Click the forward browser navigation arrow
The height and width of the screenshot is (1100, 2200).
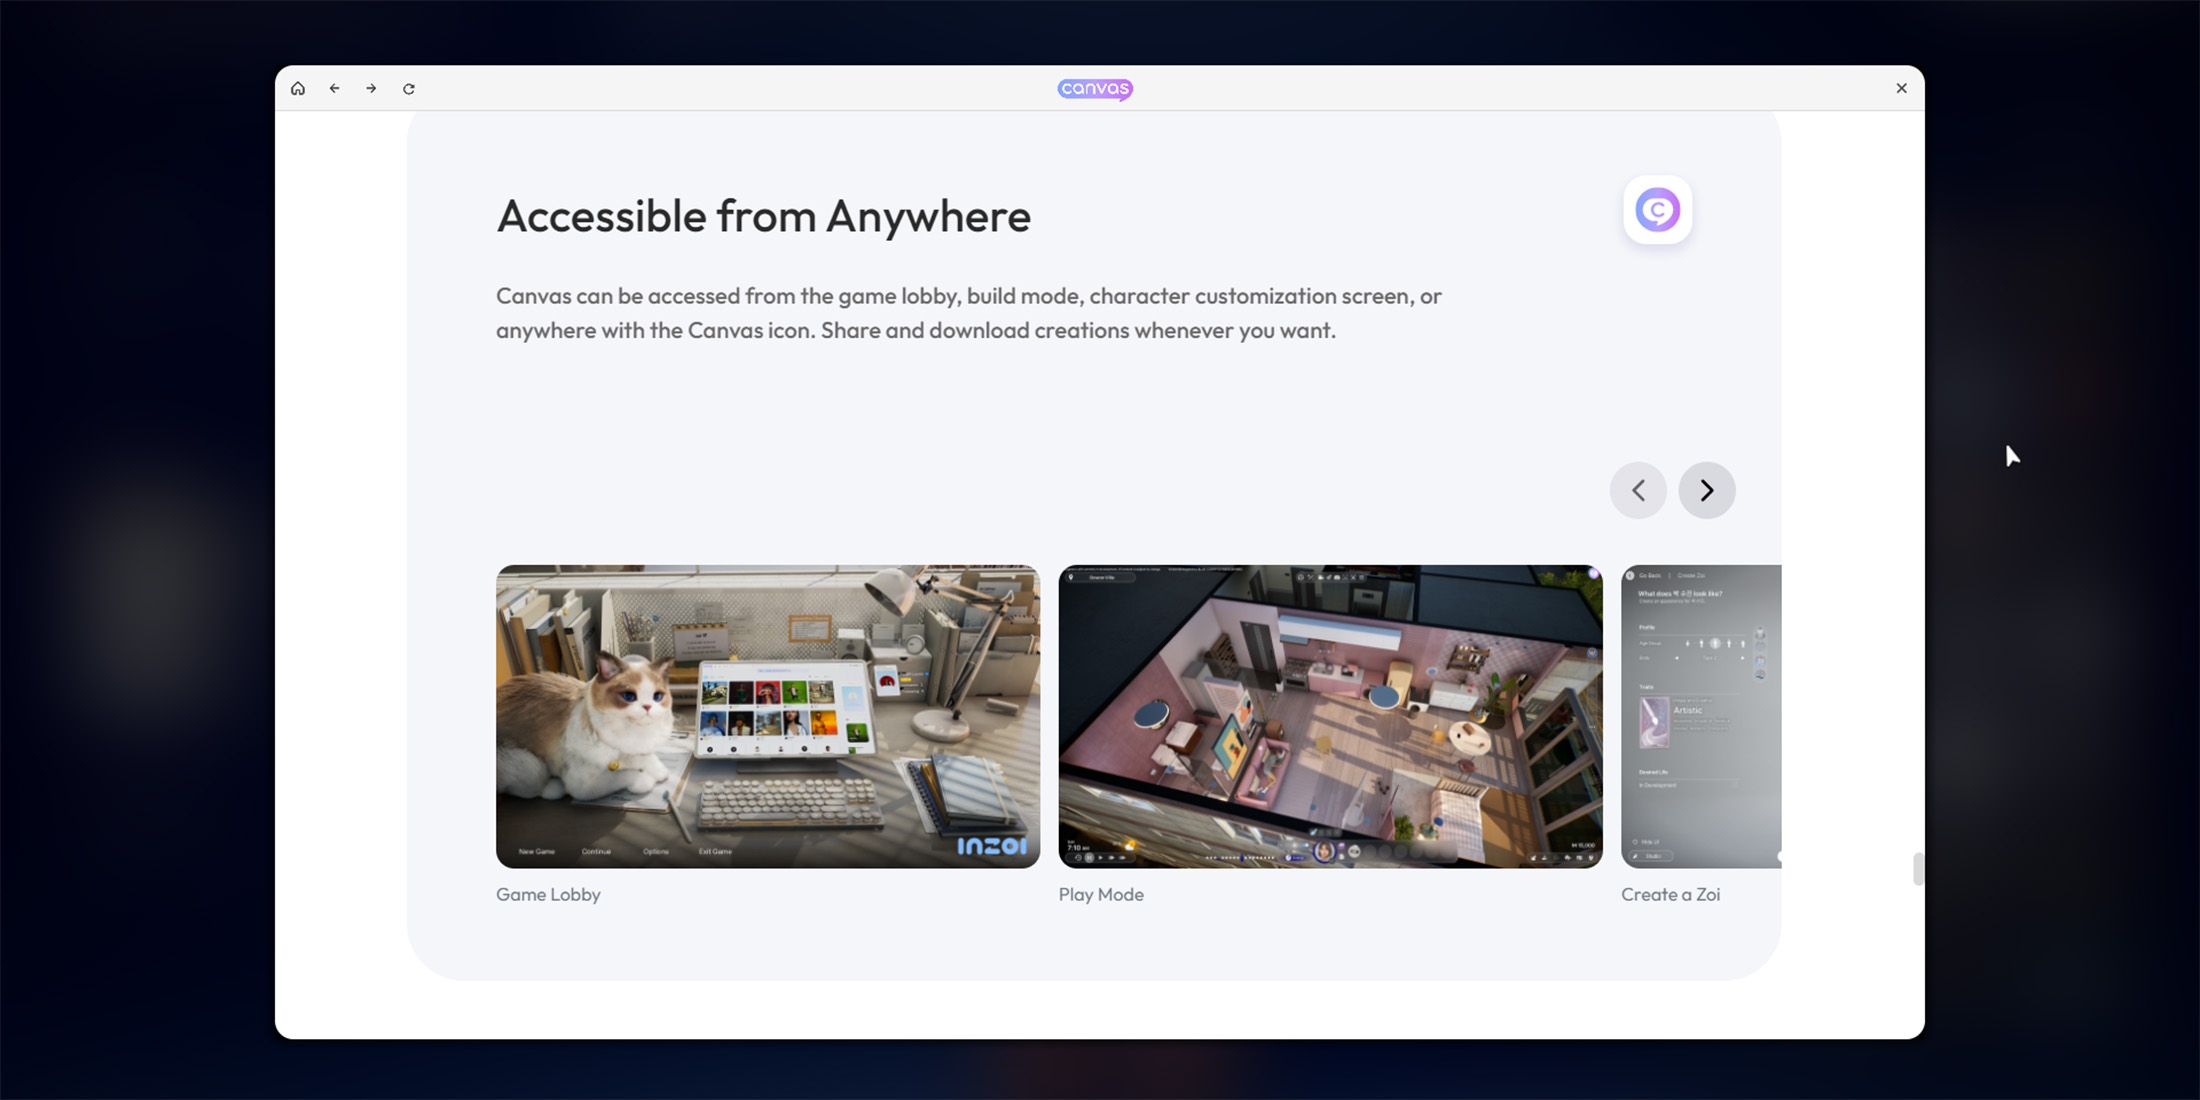[370, 88]
